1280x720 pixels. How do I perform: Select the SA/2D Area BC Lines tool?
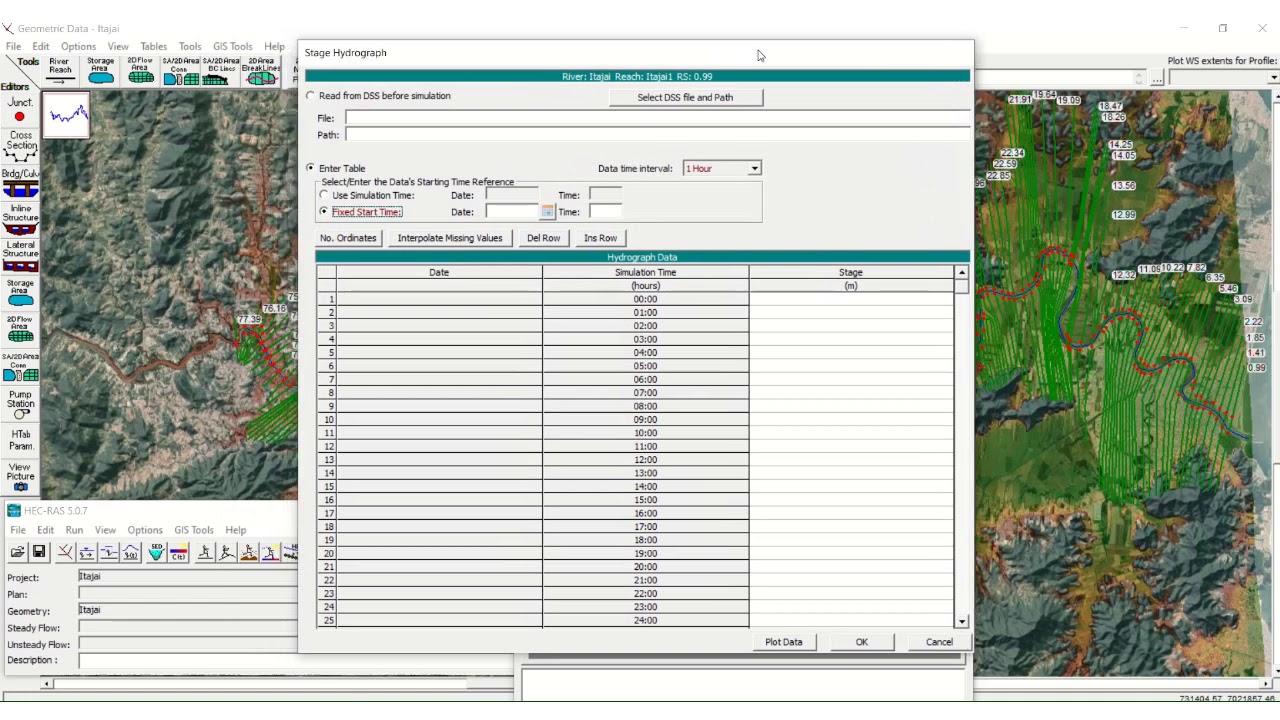220,71
